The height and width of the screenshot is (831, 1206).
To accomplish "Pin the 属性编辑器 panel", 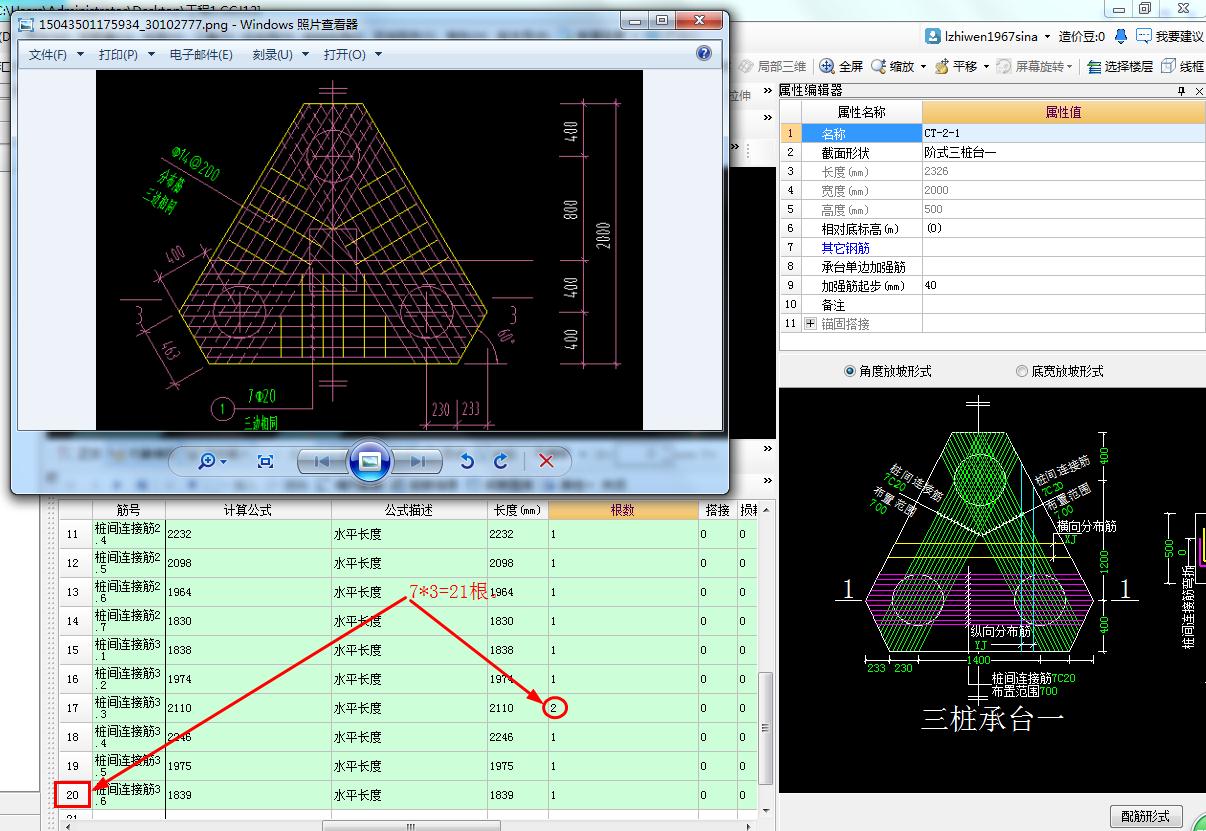I will point(1181,90).
